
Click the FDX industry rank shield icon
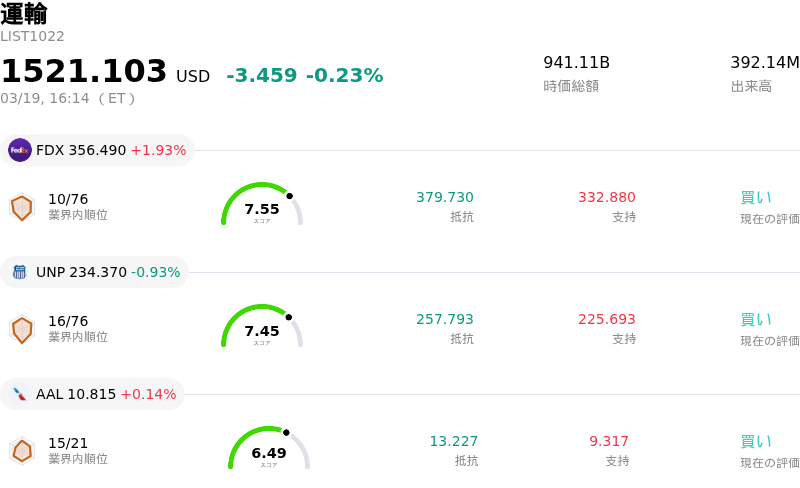(21, 207)
